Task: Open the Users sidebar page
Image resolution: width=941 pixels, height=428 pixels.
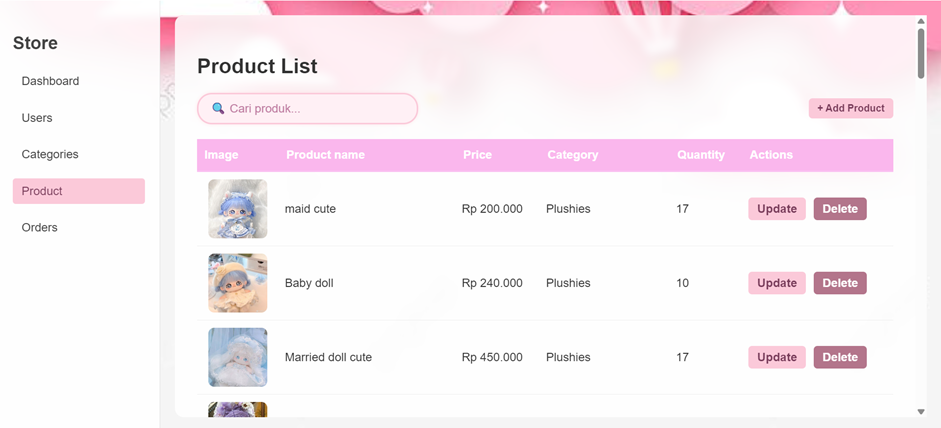Action: [x=37, y=118]
